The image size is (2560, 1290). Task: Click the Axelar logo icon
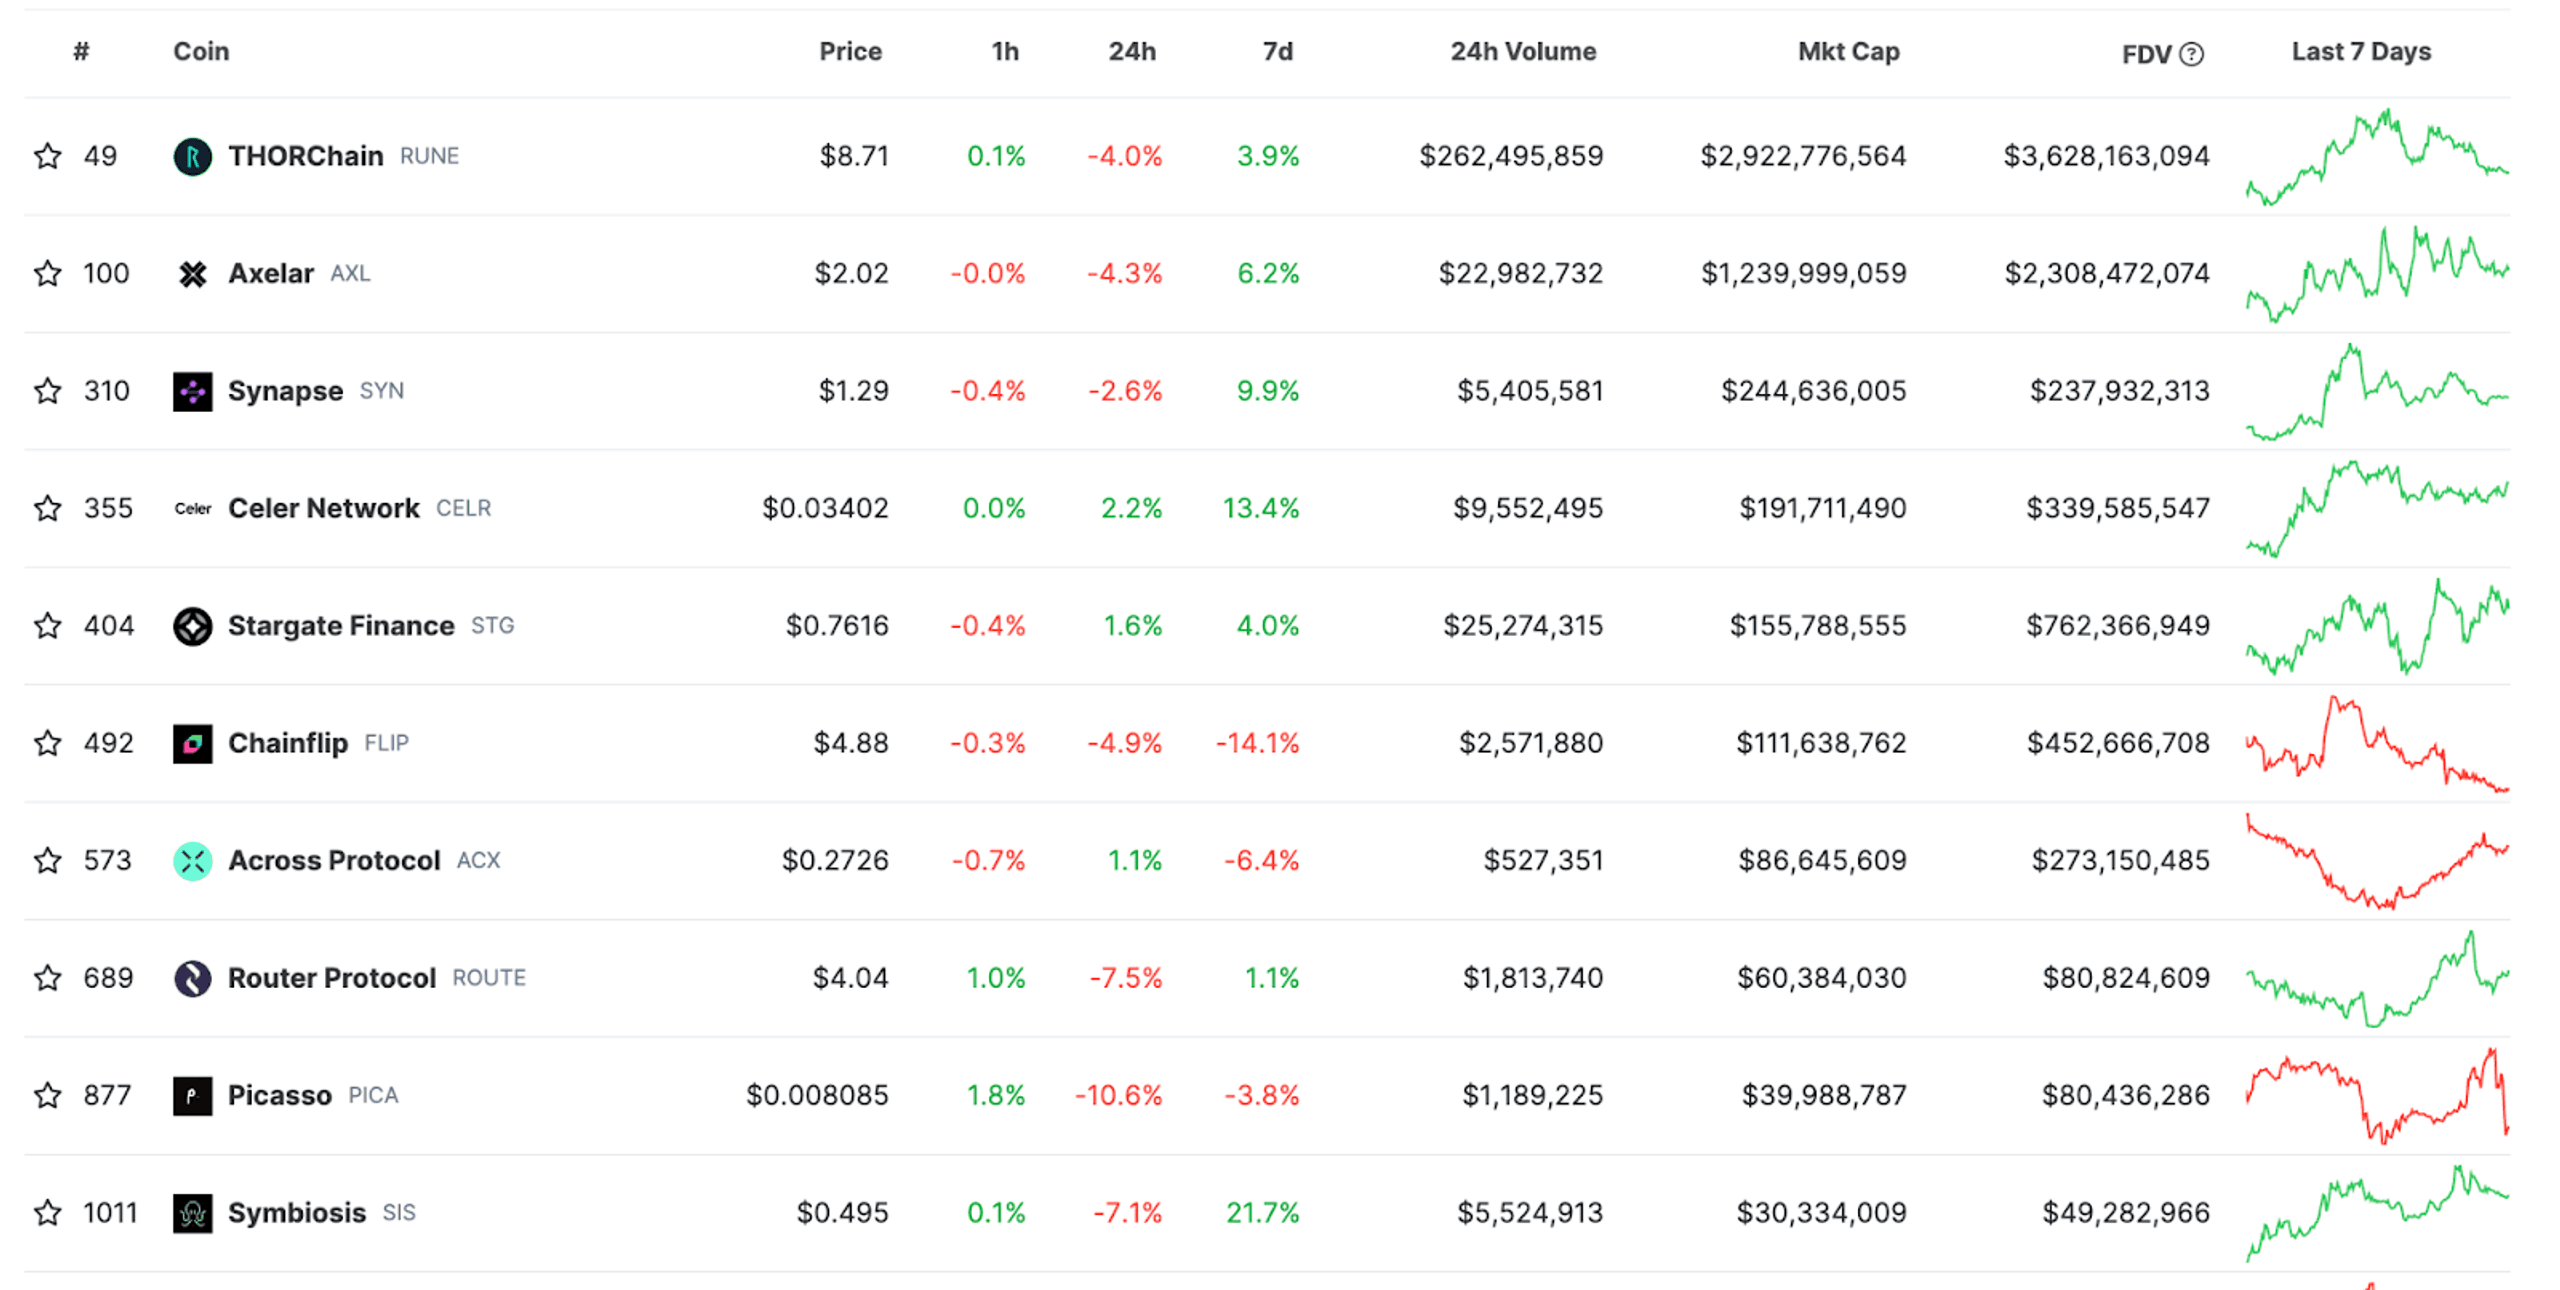click(192, 273)
